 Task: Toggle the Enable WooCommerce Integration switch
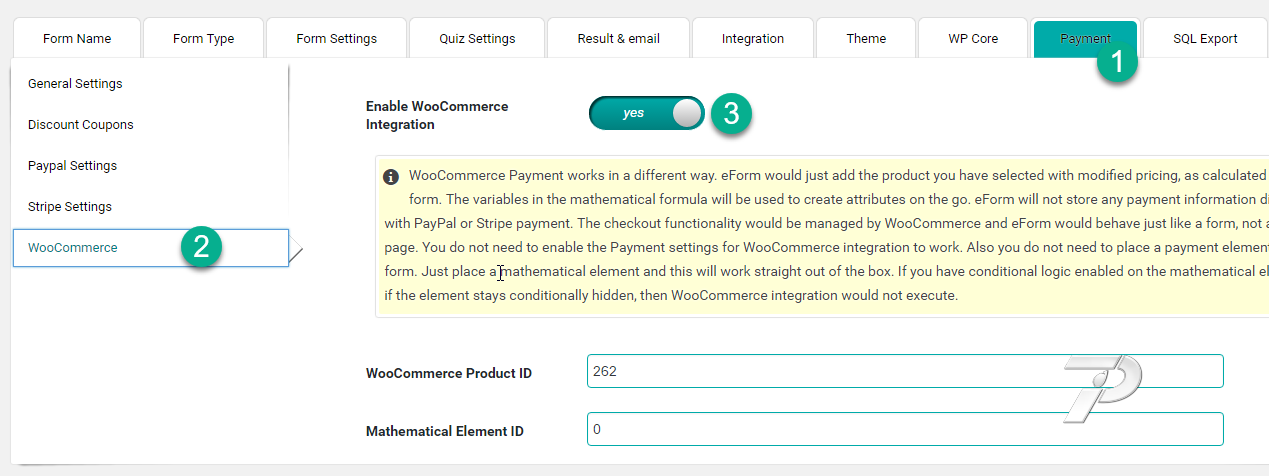pyautogui.click(x=647, y=113)
